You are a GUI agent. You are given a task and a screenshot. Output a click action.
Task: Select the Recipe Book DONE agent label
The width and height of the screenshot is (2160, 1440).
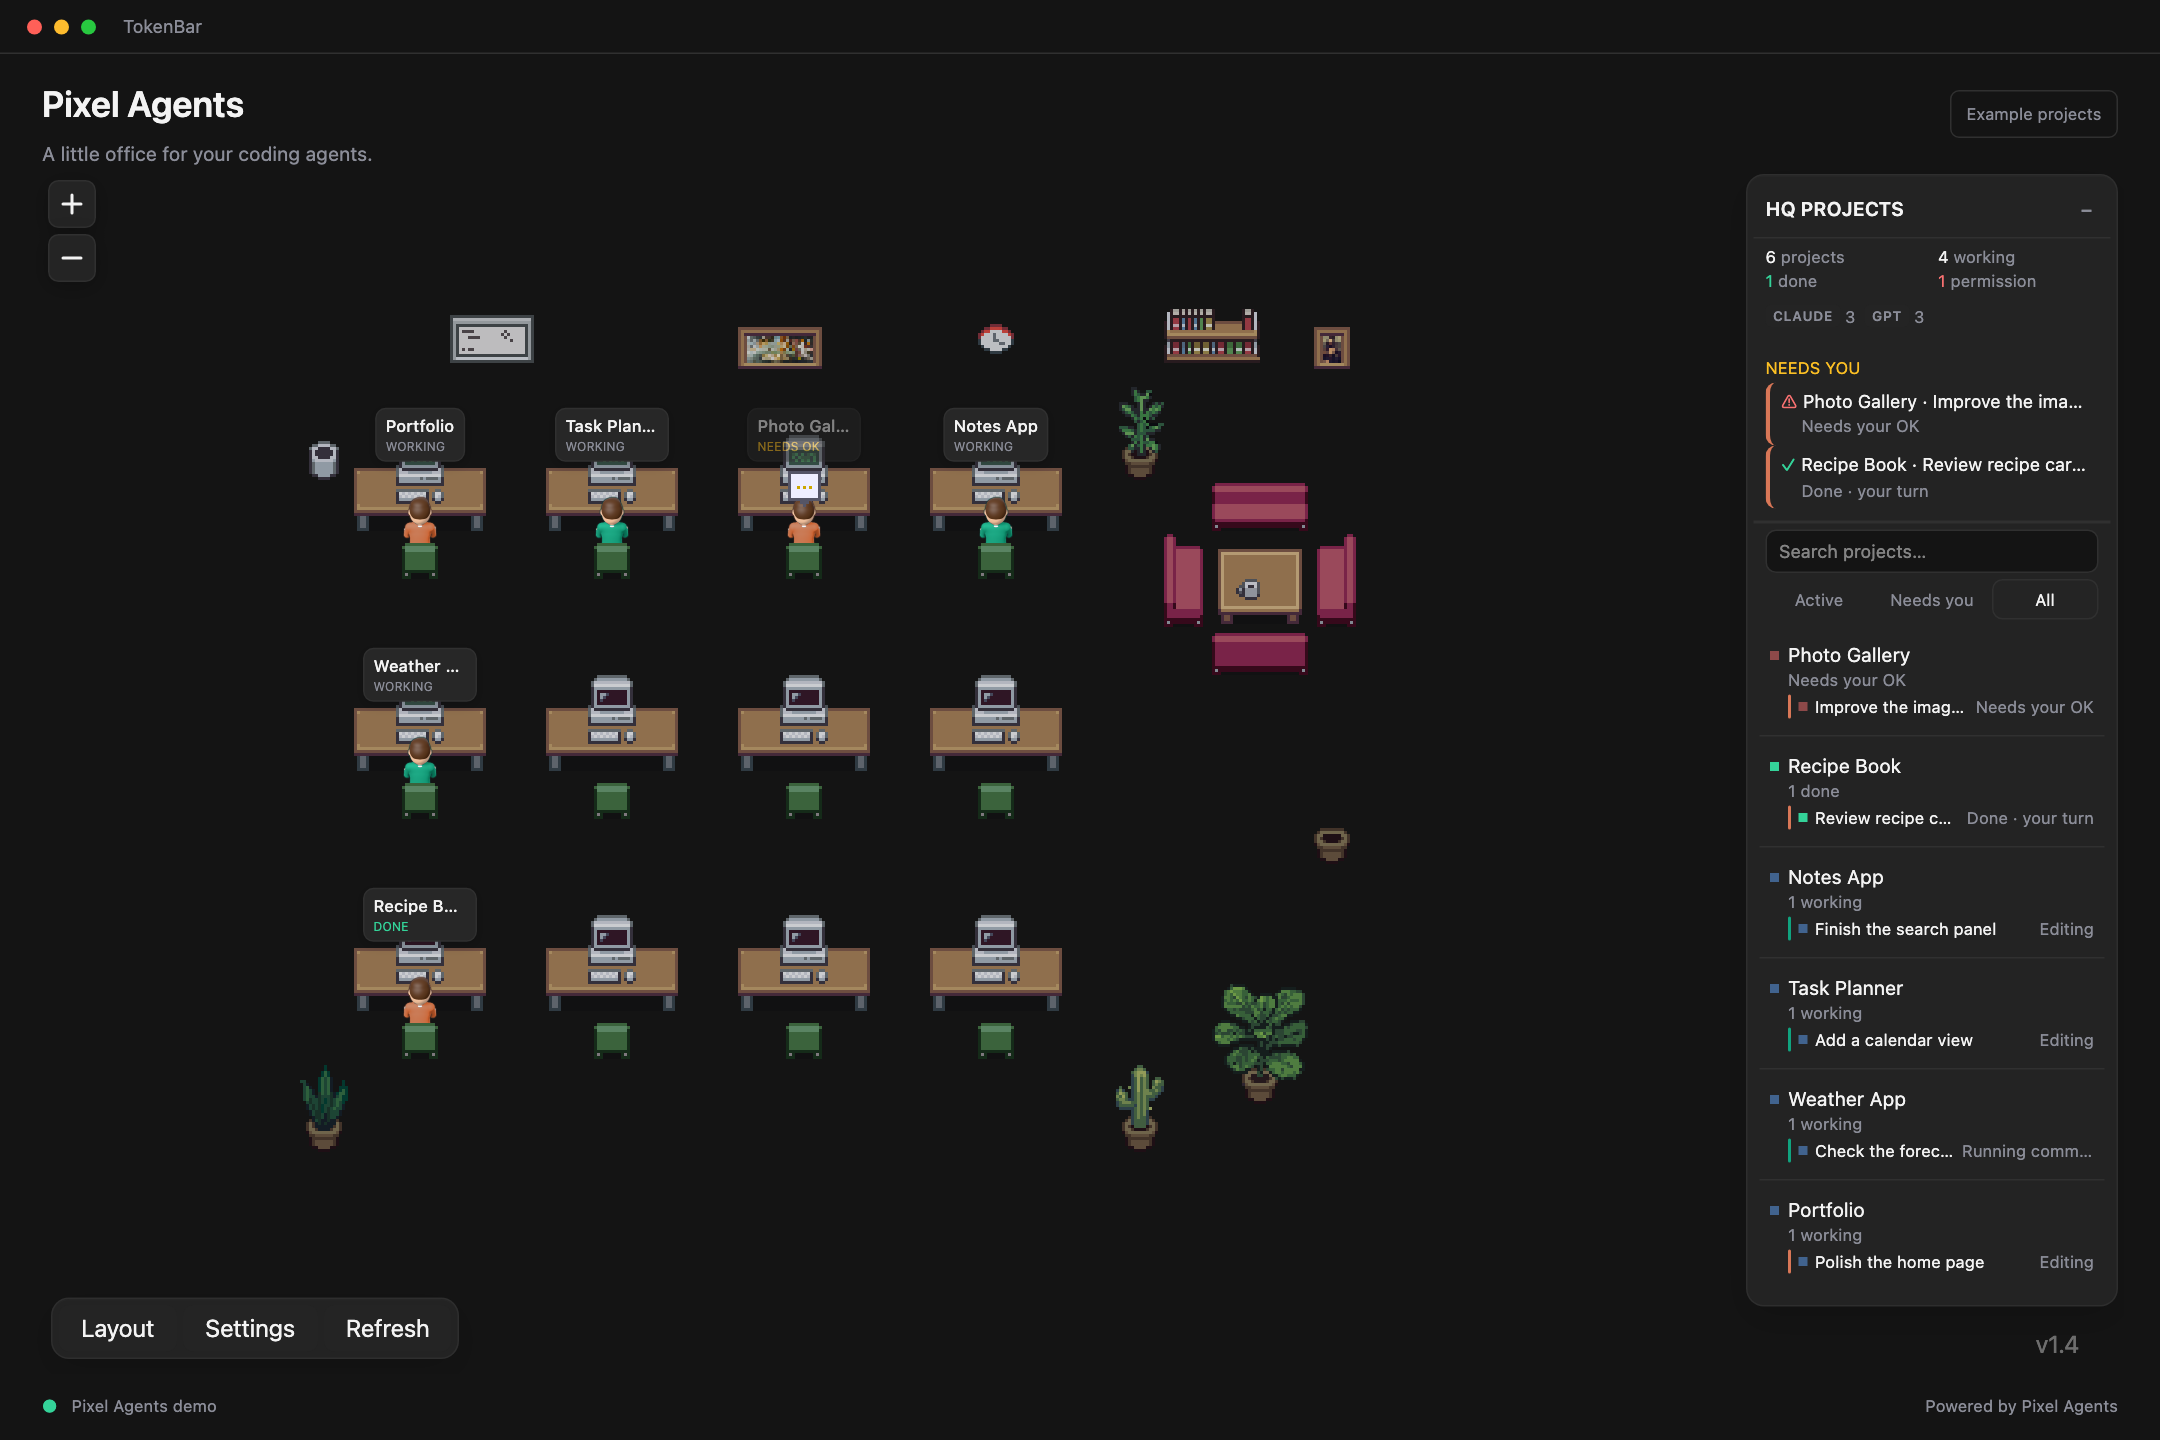coord(419,914)
